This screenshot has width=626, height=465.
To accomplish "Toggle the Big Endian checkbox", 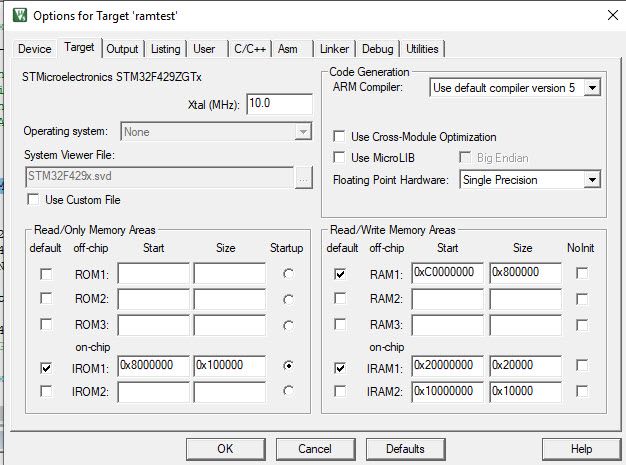I will [465, 157].
